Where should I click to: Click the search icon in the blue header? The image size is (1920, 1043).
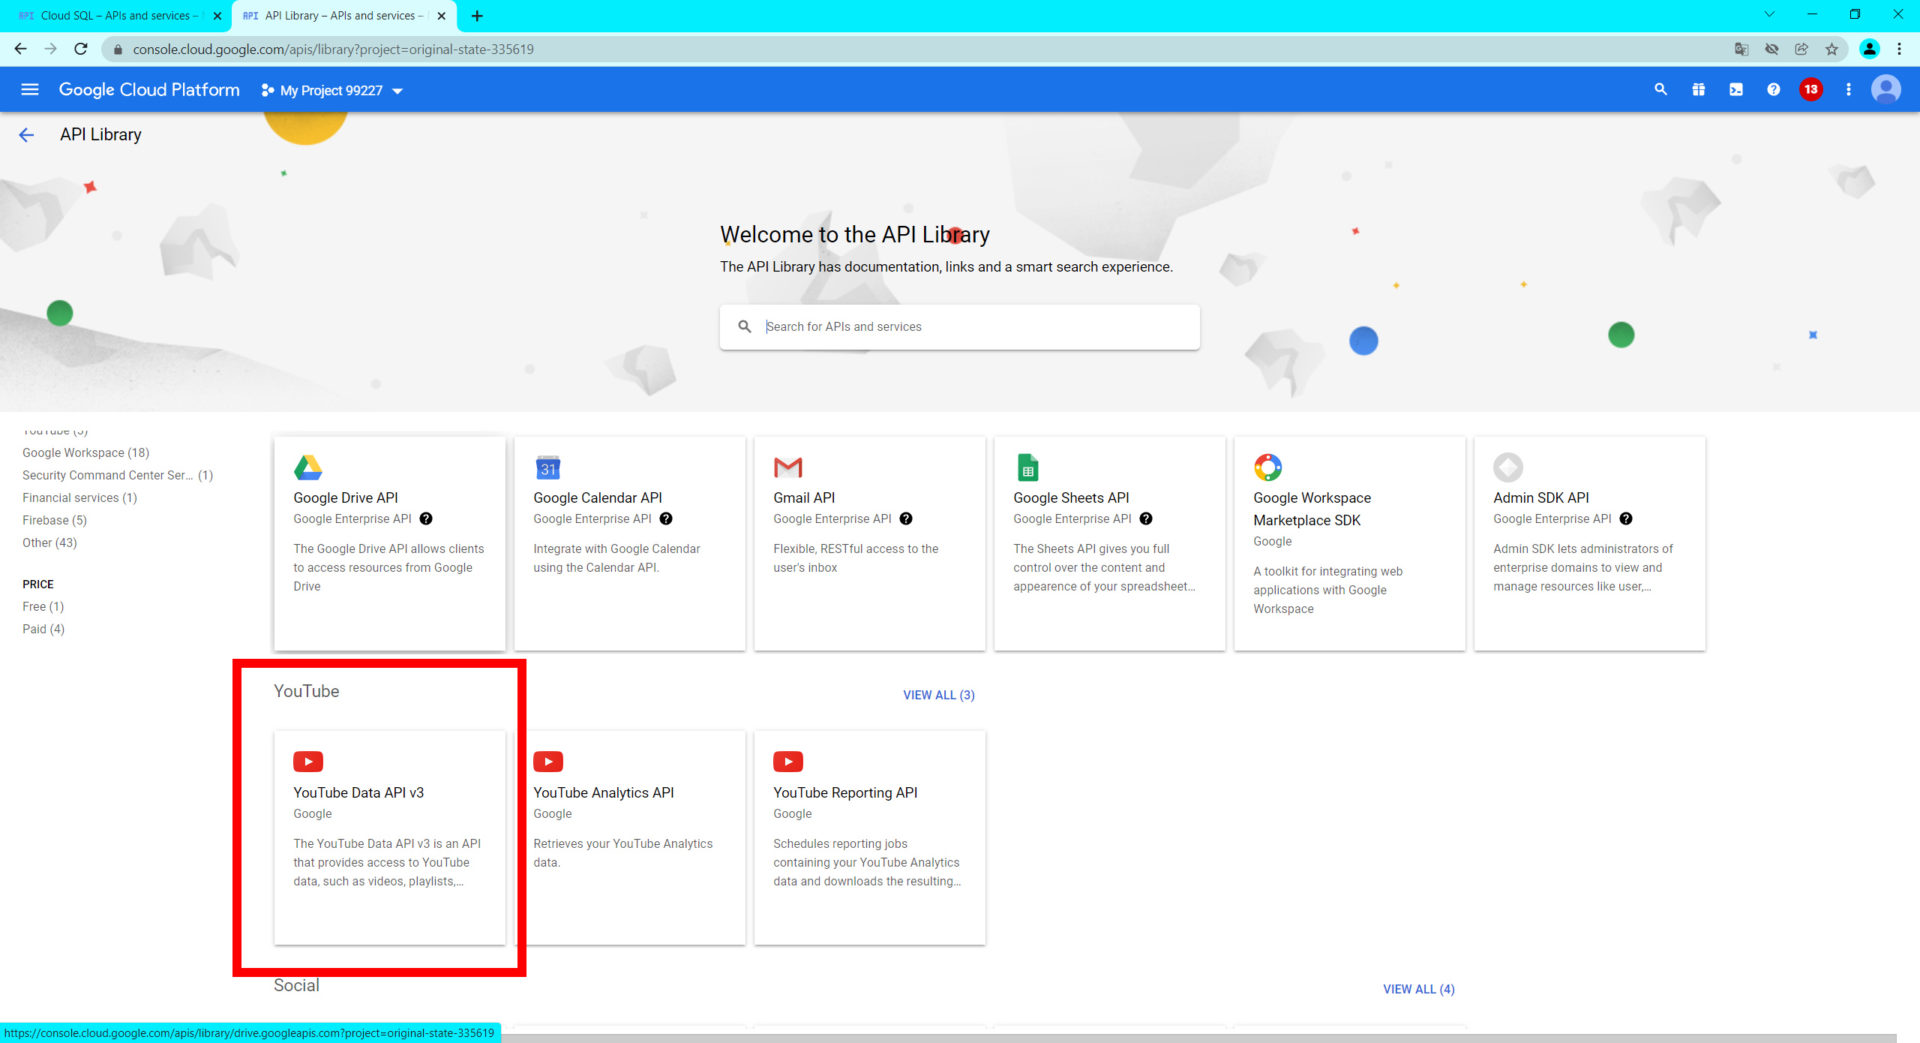click(x=1661, y=90)
